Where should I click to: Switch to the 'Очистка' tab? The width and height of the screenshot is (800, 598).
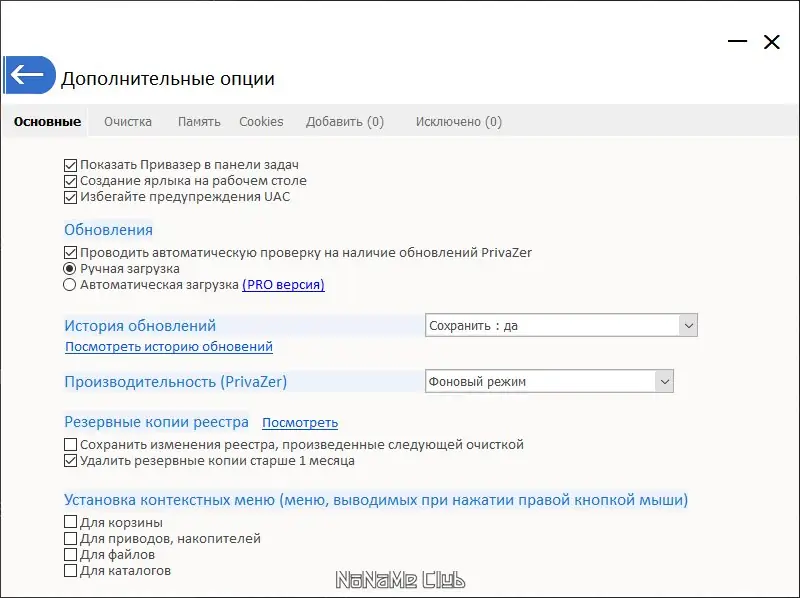[x=128, y=122]
